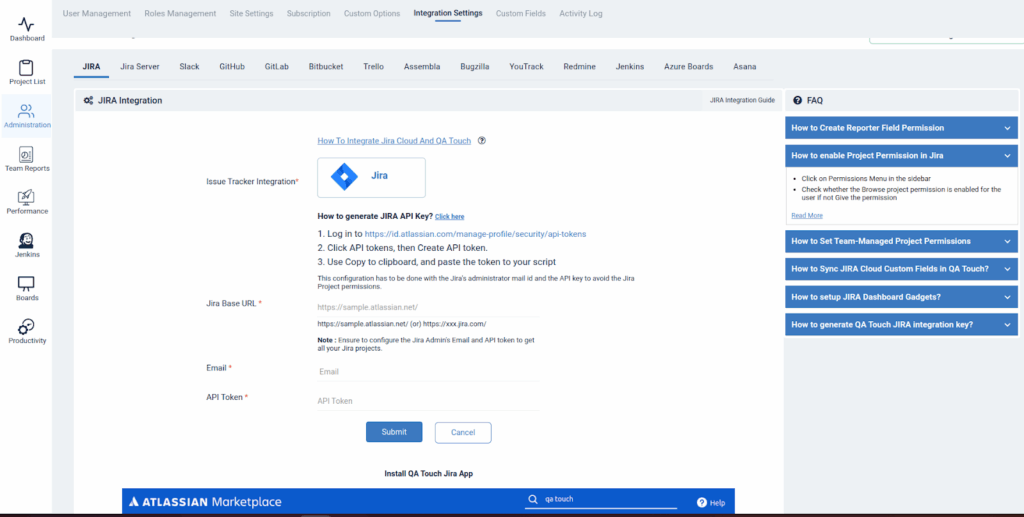Click the Marketplace search magnifier icon
Image resolution: width=1024 pixels, height=517 pixels.
point(534,499)
